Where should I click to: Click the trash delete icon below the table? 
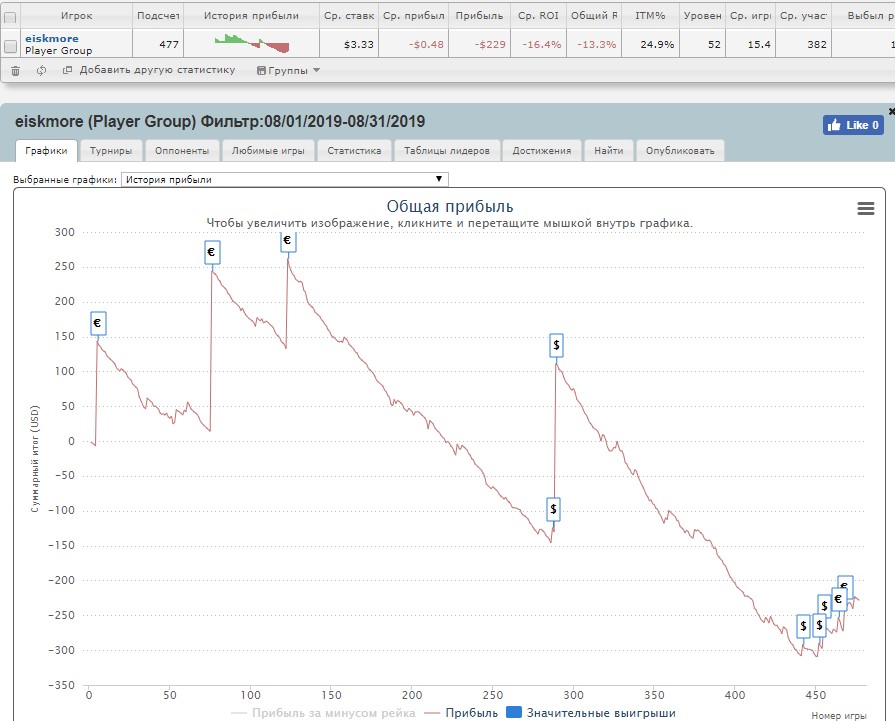[15, 71]
